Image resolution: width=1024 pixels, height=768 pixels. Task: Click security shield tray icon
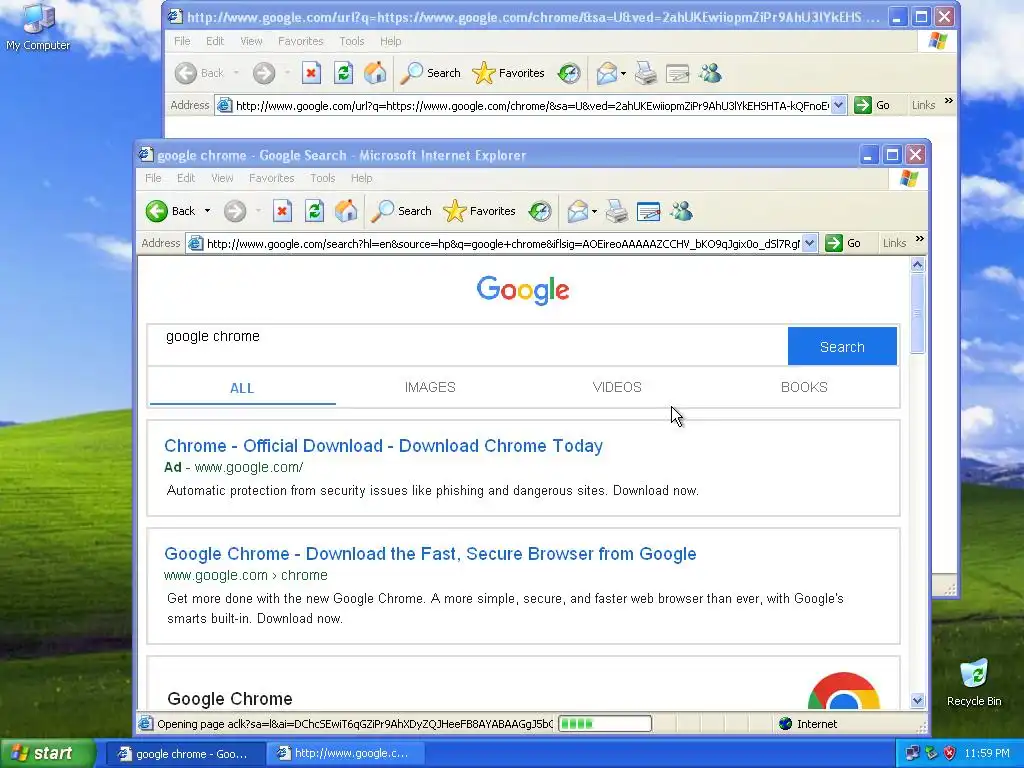point(950,753)
